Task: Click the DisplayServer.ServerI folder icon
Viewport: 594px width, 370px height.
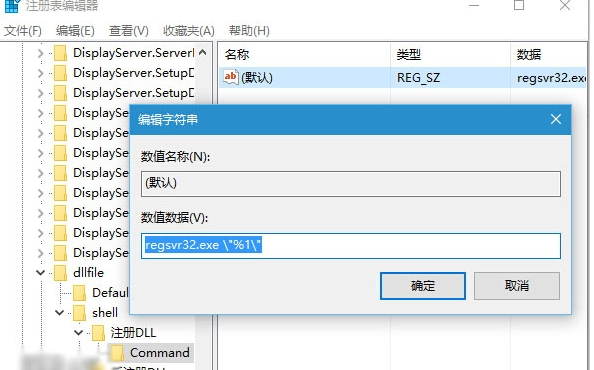Action: click(60, 53)
